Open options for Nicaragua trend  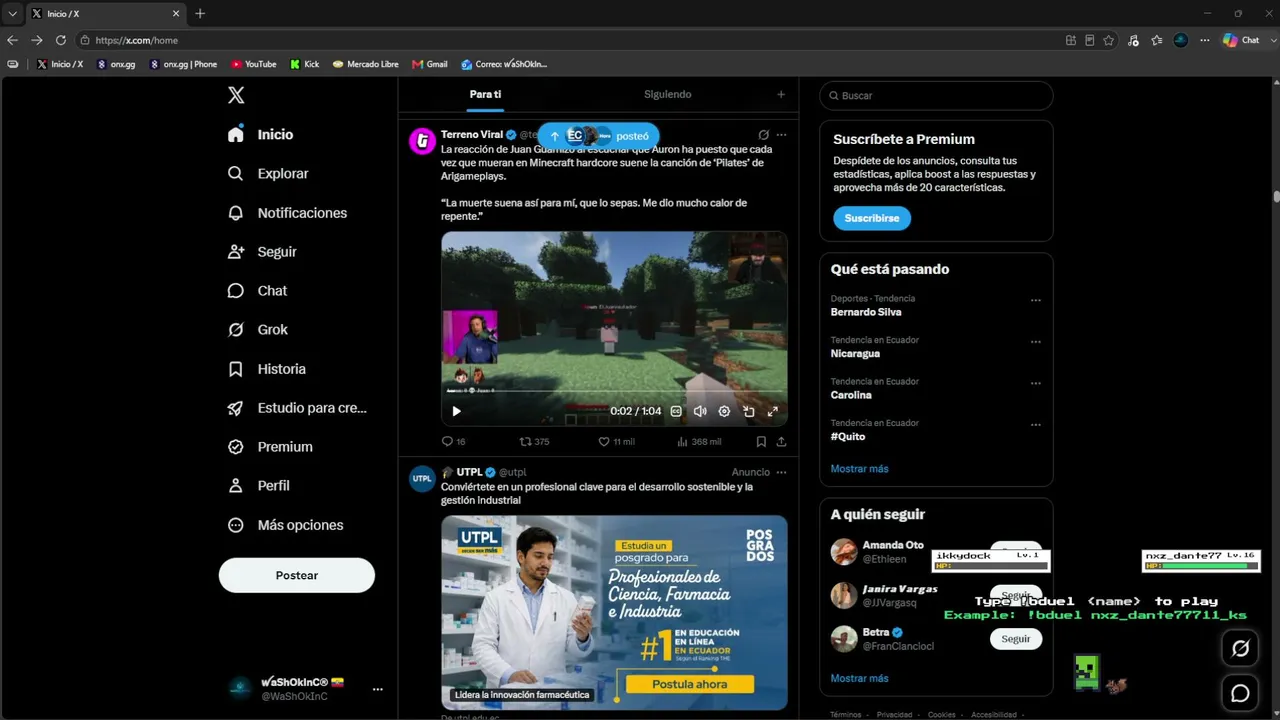click(x=1036, y=341)
